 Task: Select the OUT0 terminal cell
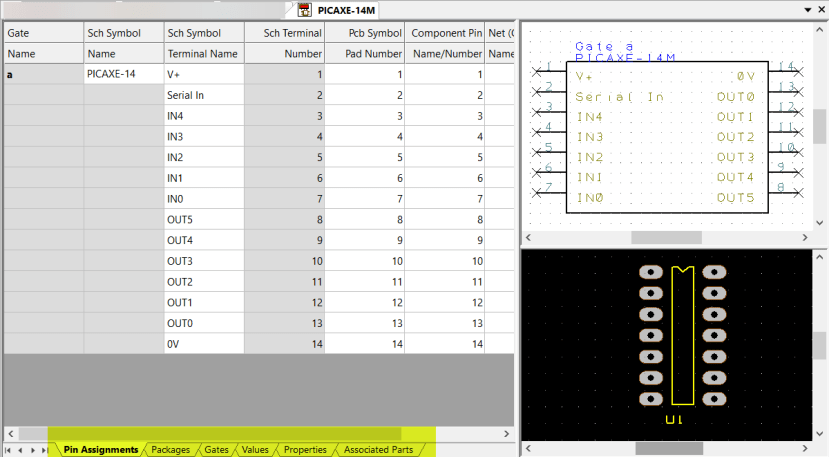coord(204,323)
